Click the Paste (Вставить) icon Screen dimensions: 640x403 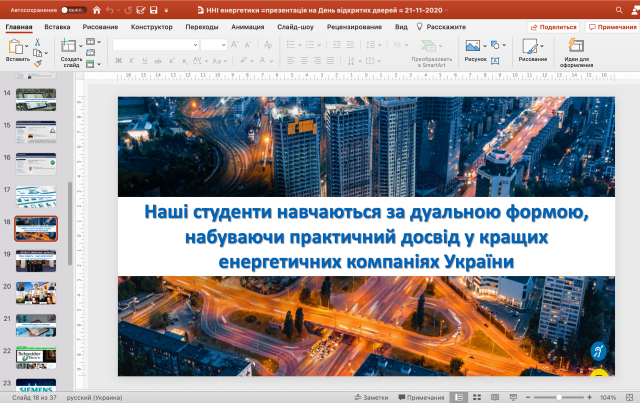[x=17, y=47]
